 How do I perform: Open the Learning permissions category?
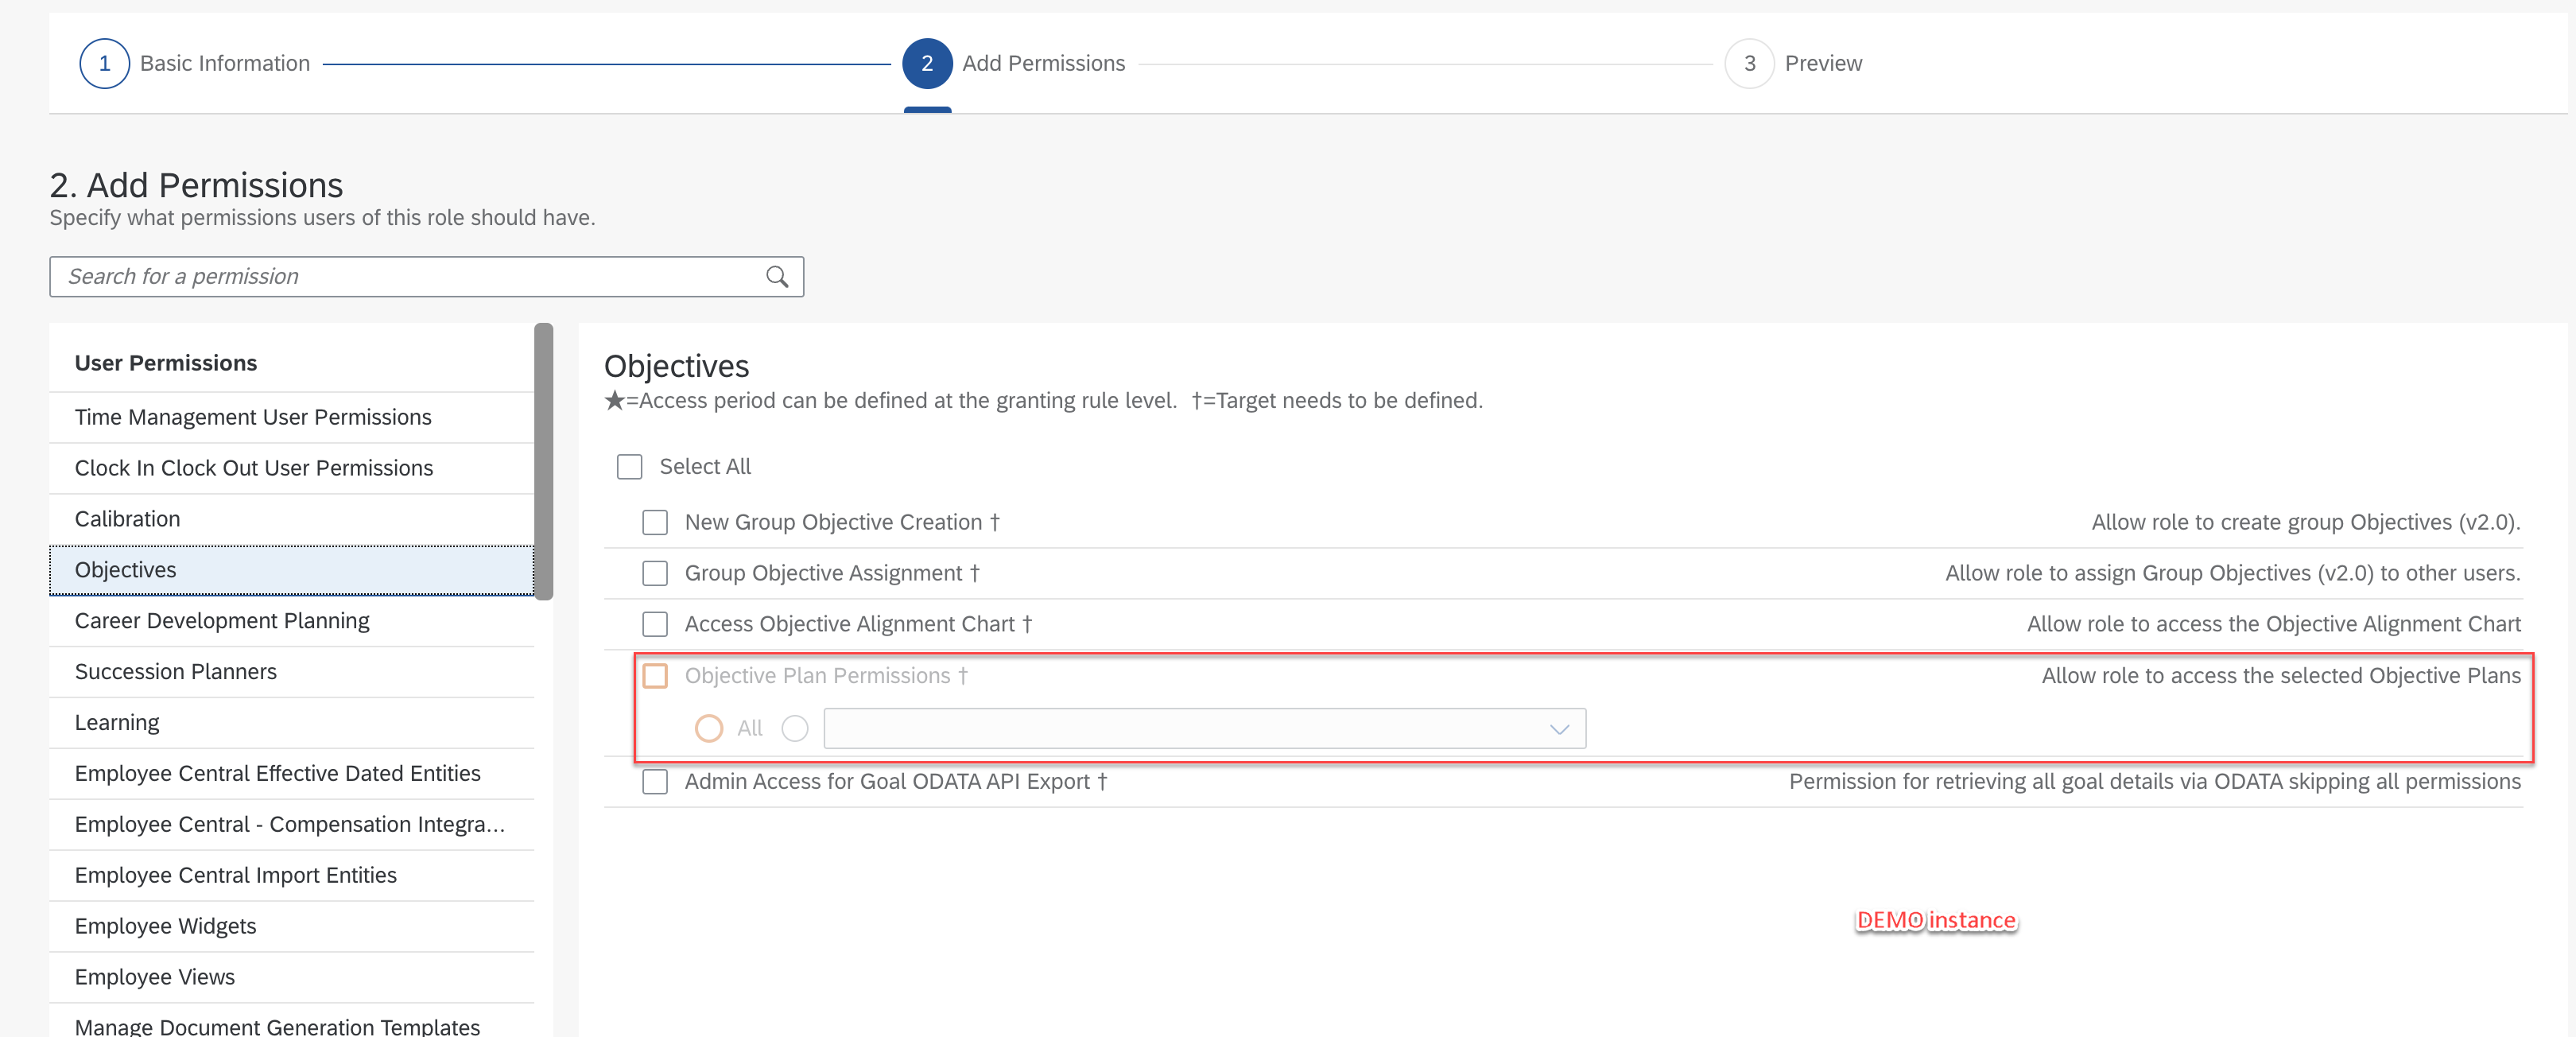coord(291,724)
